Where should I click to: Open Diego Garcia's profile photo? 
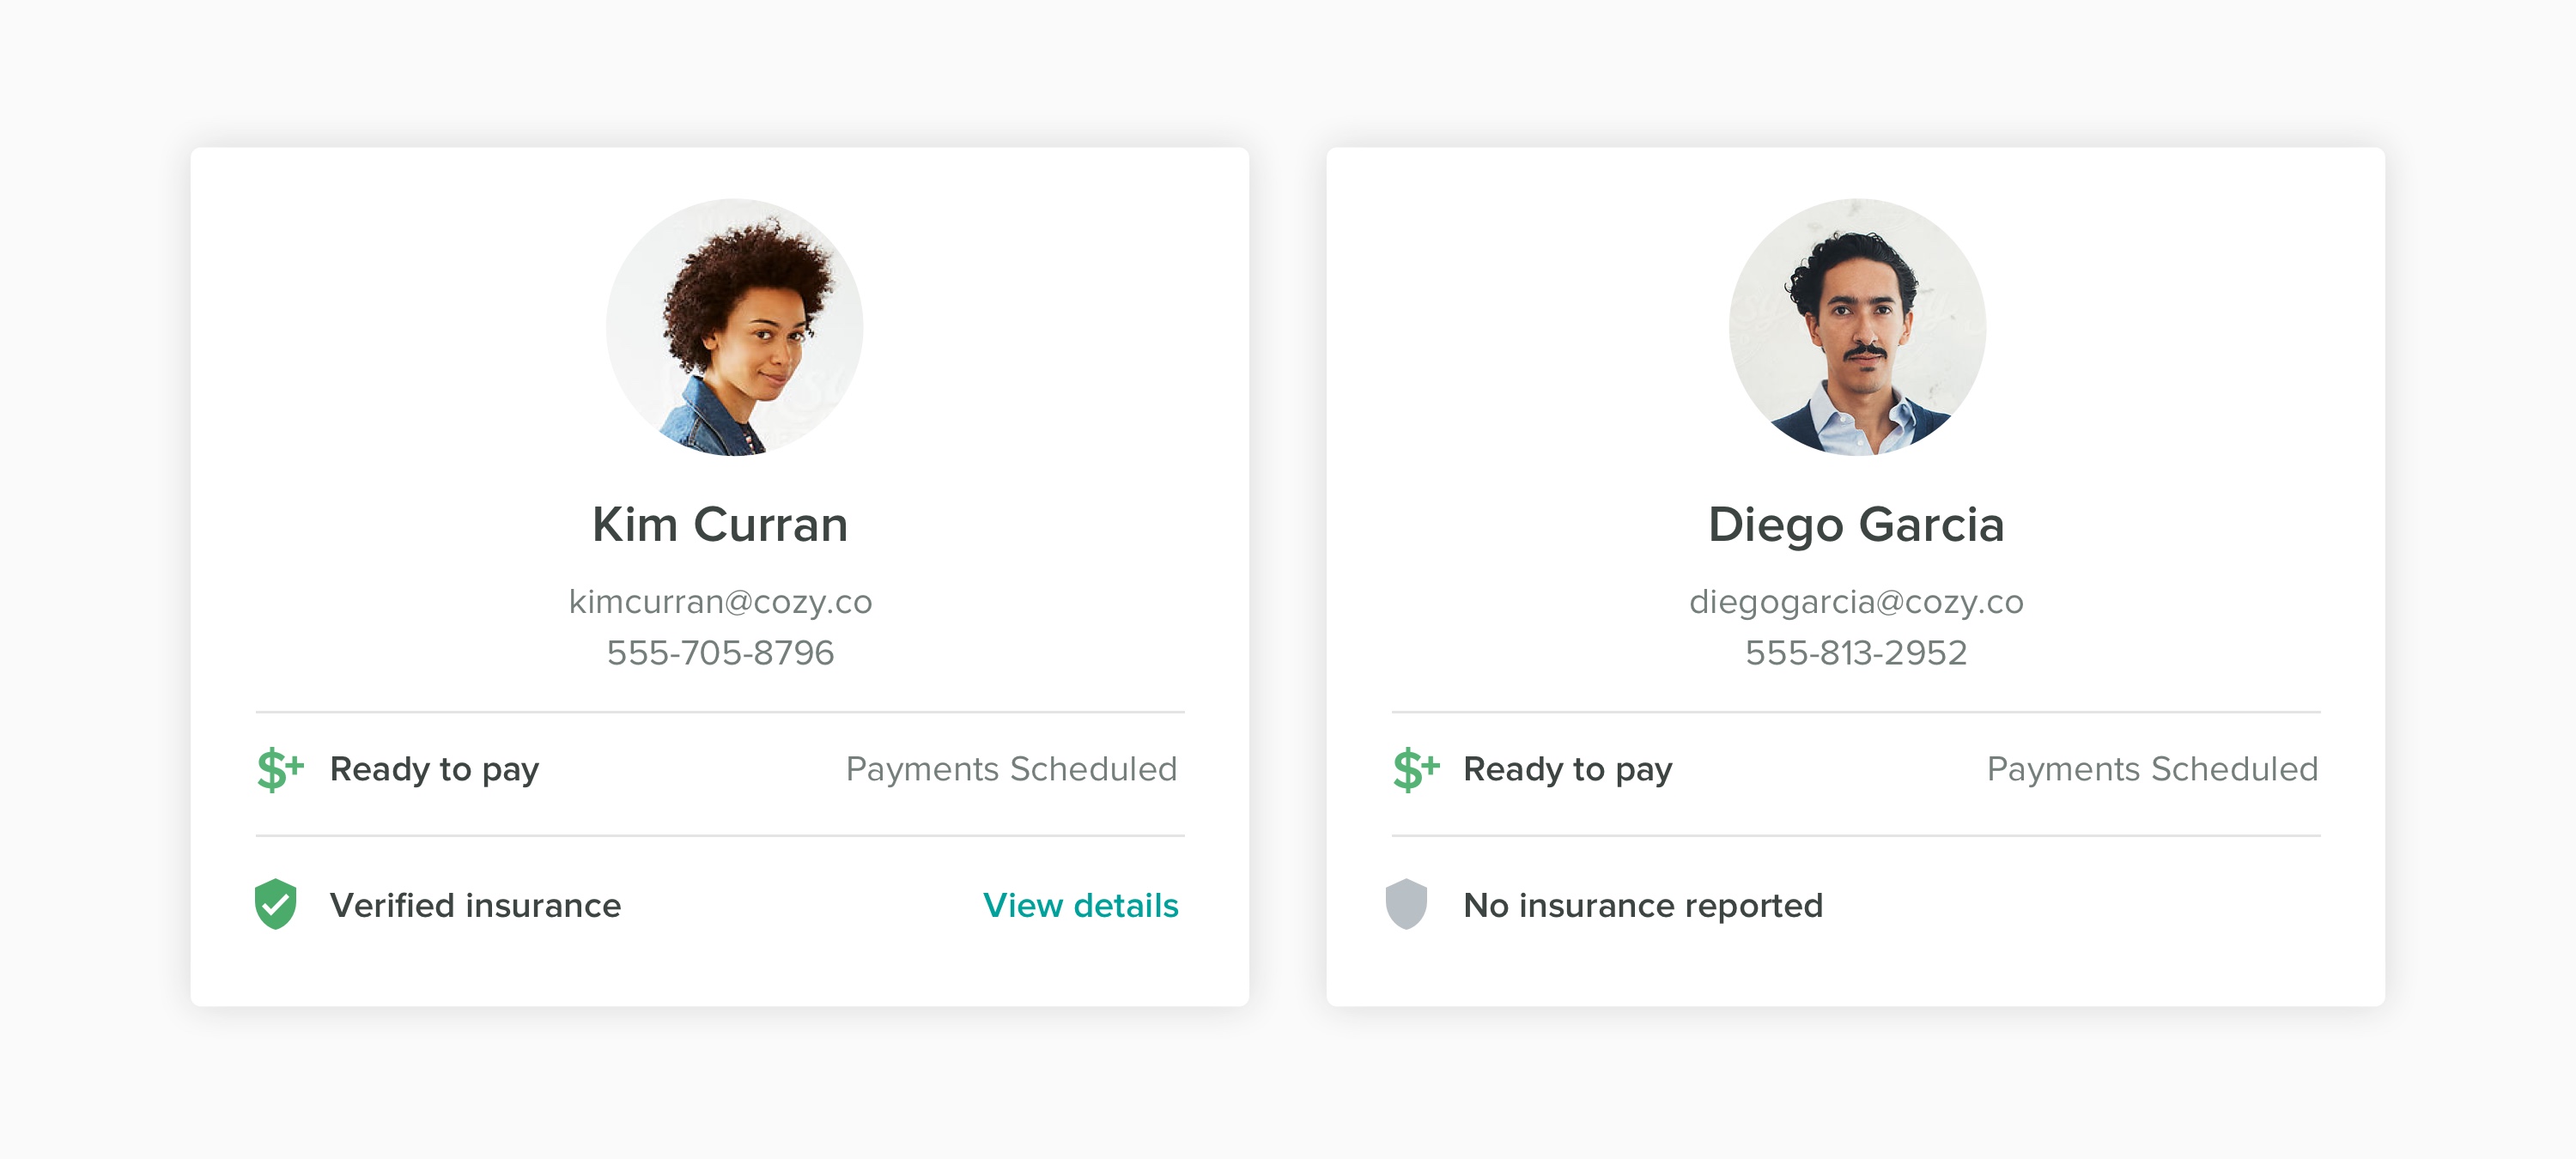click(x=1856, y=327)
